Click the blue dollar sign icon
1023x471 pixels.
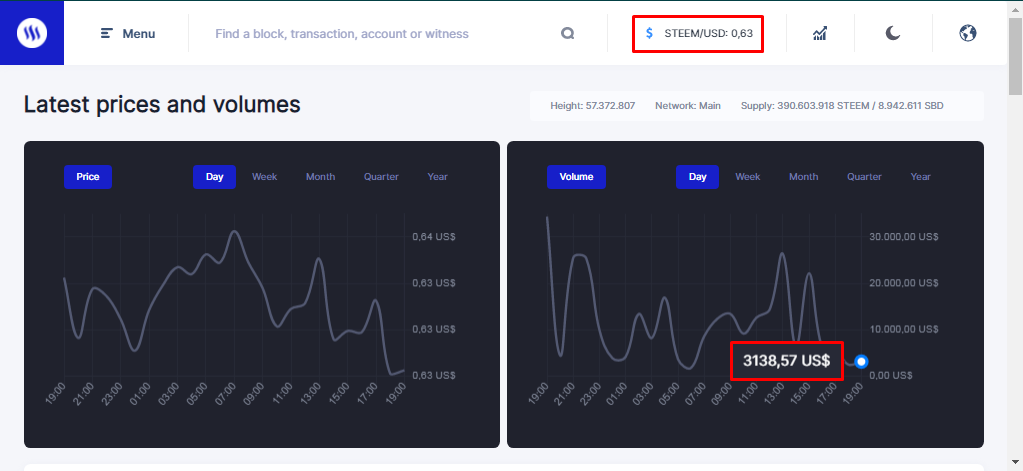(649, 34)
